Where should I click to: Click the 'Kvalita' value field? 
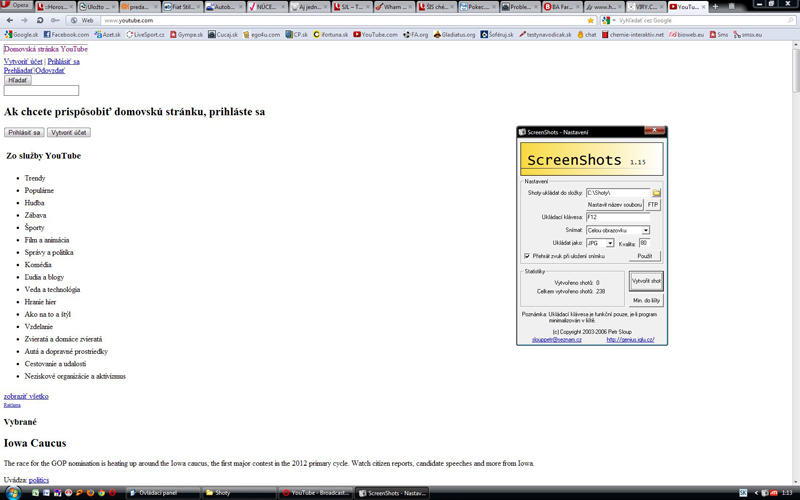coord(644,243)
